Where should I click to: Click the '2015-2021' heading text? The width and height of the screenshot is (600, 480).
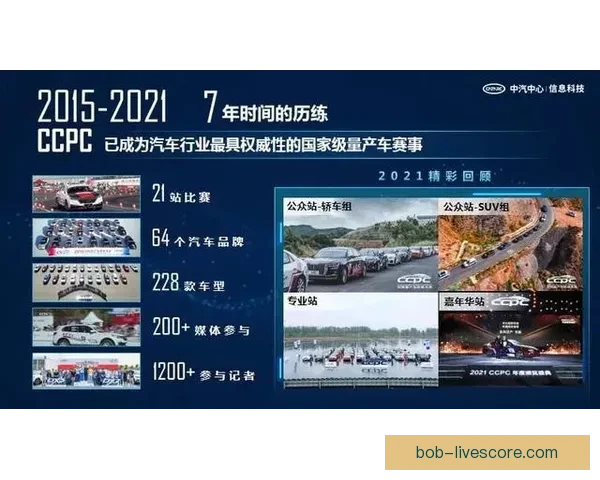point(102,107)
